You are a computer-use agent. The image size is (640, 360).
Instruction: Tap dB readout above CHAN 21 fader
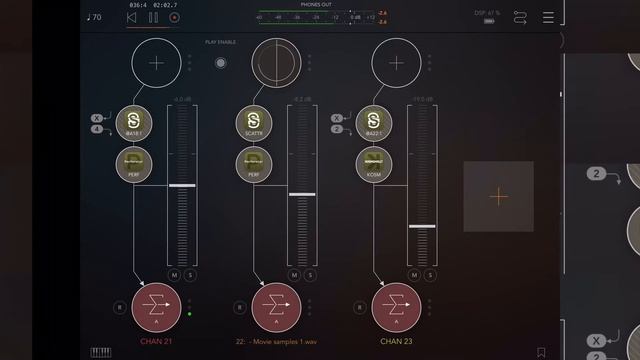[182, 99]
